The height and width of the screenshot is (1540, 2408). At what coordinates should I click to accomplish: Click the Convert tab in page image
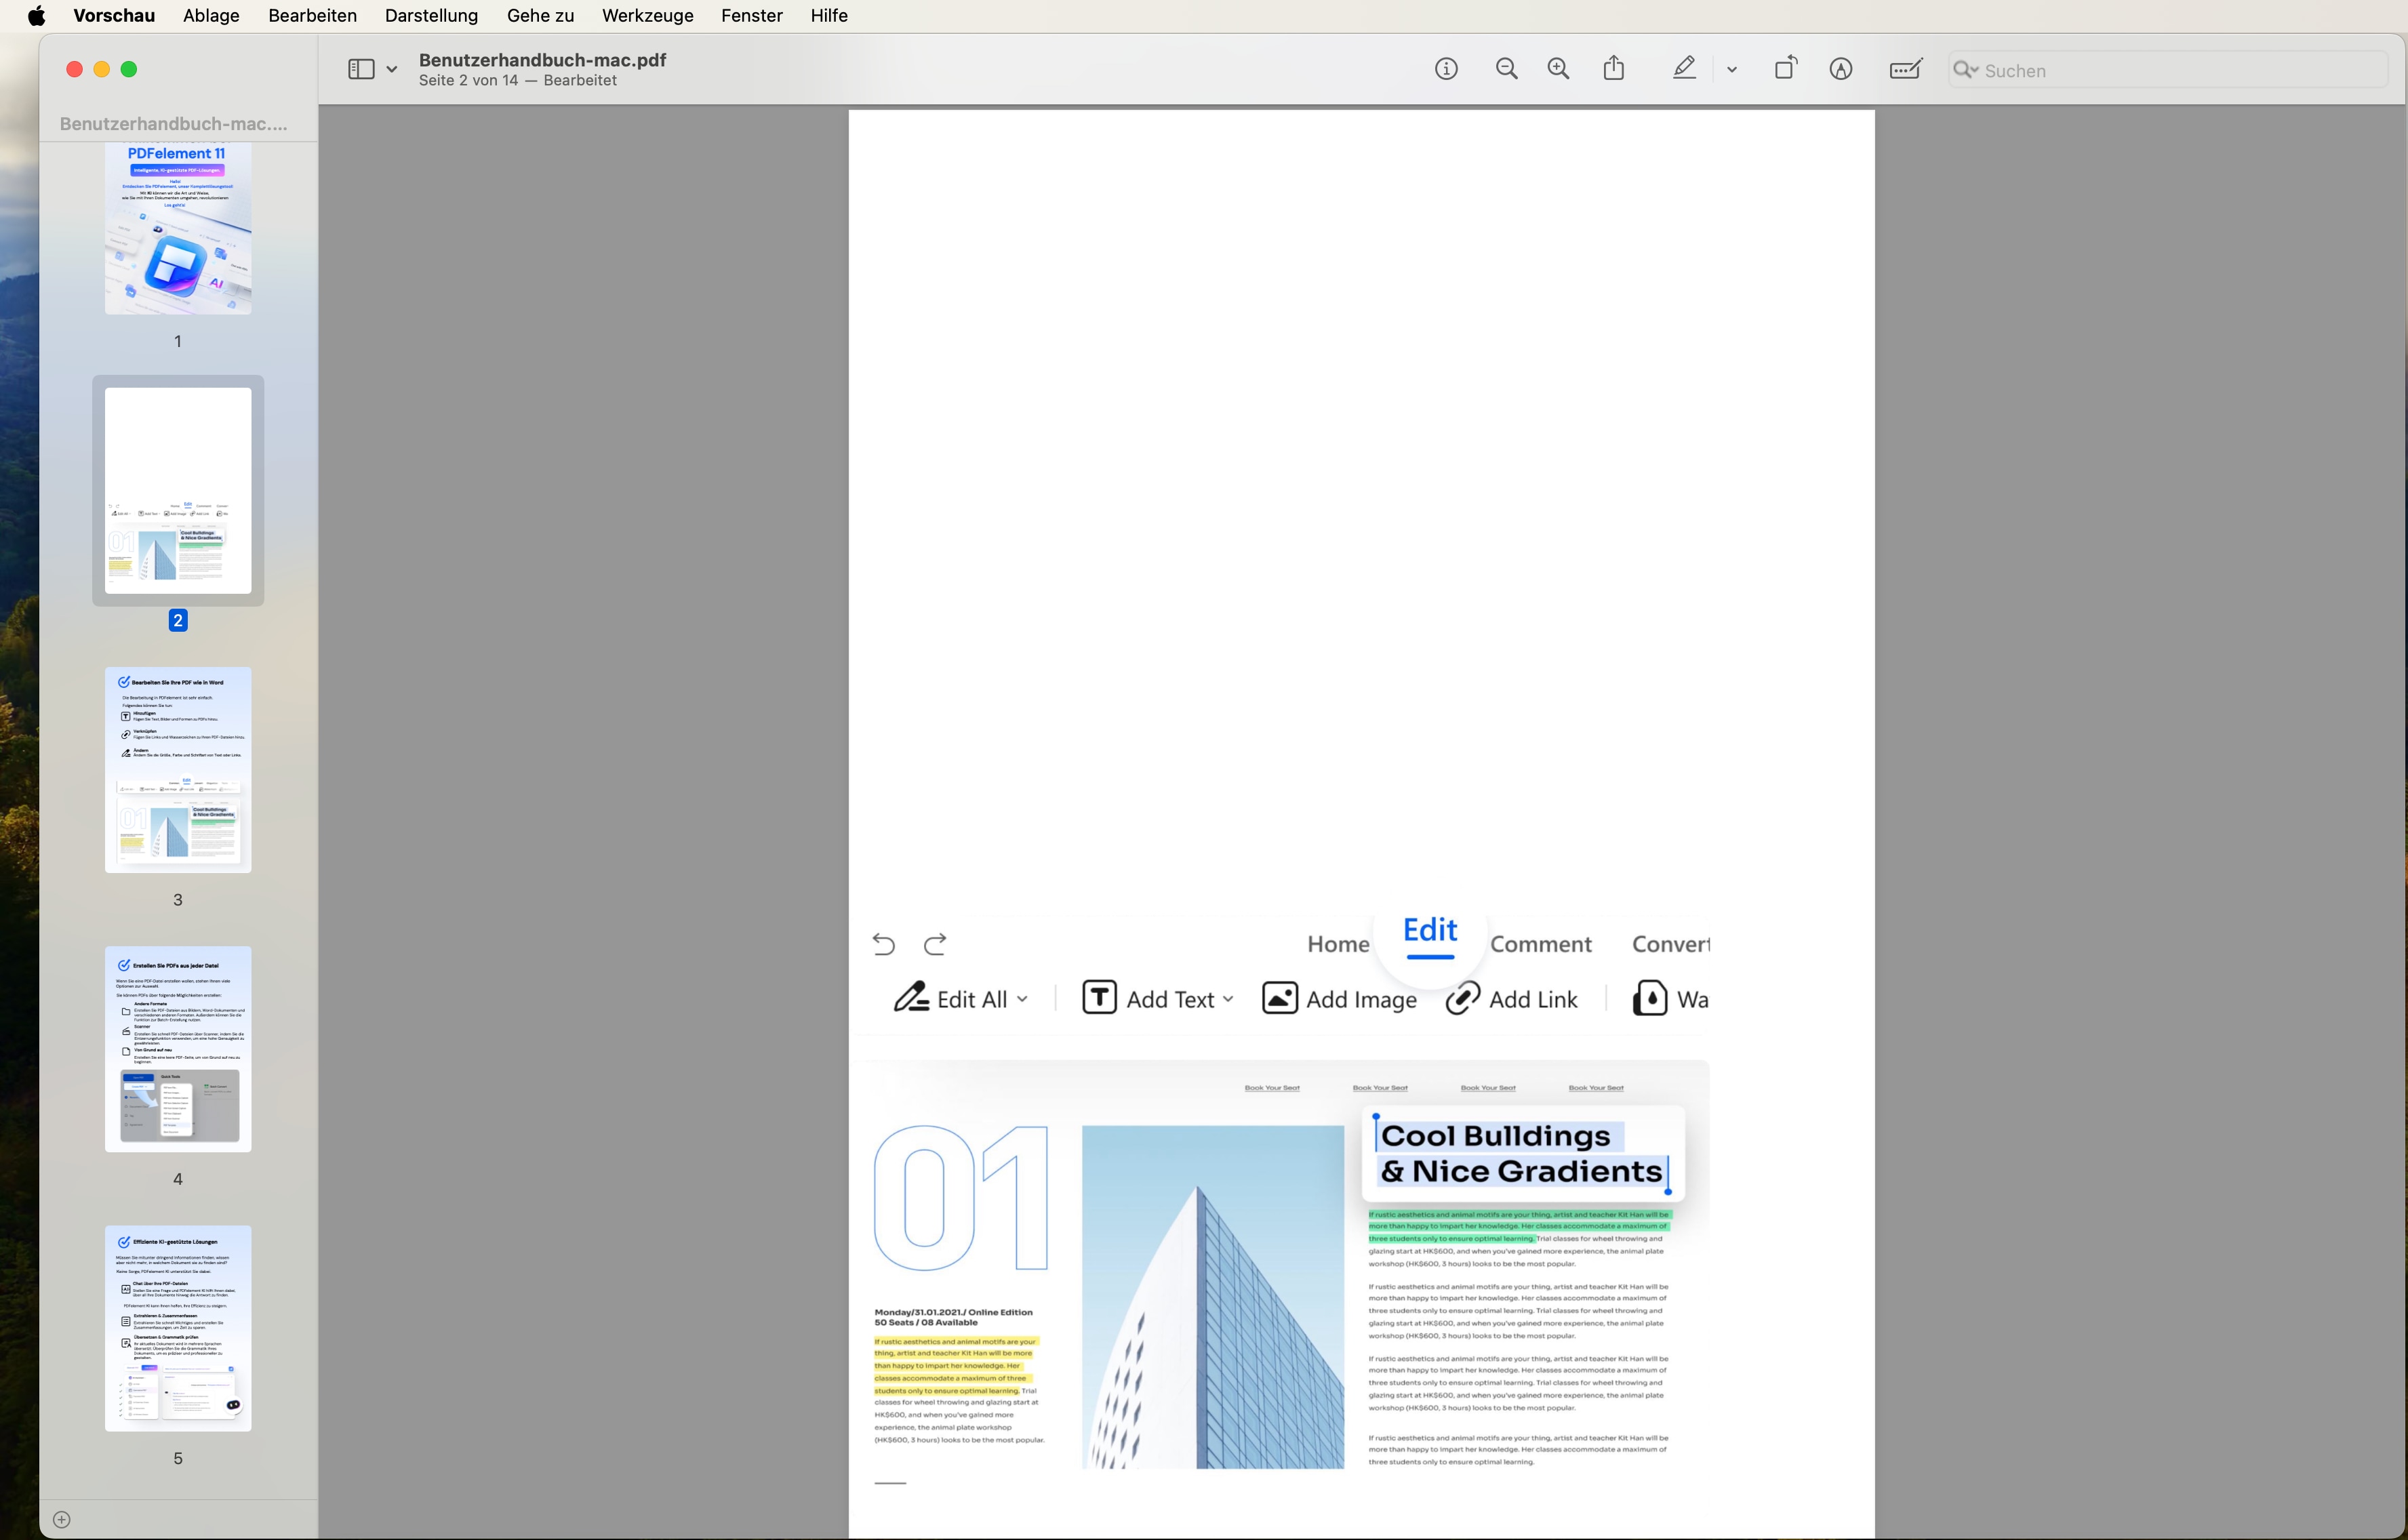click(1671, 944)
